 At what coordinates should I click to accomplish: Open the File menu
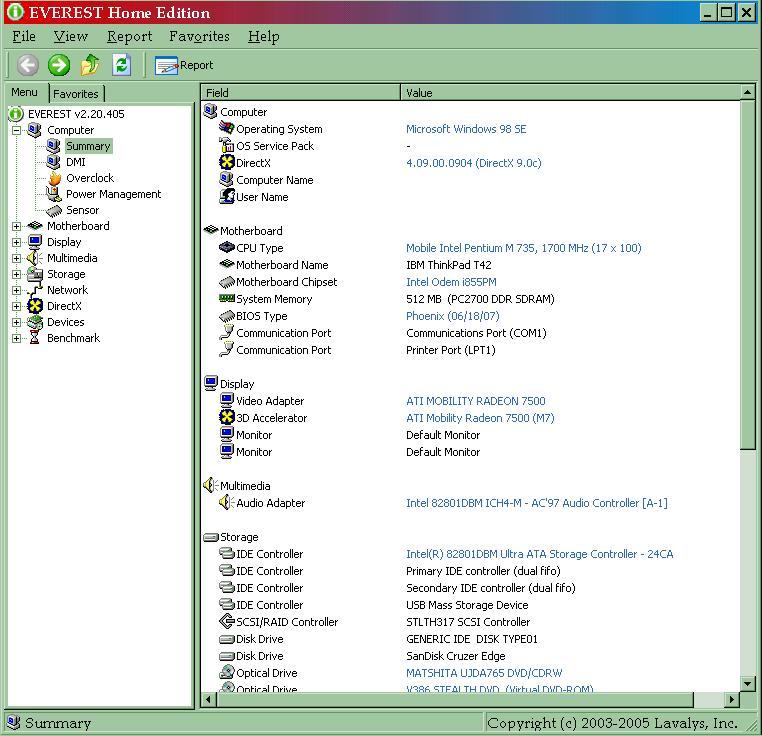(x=24, y=36)
